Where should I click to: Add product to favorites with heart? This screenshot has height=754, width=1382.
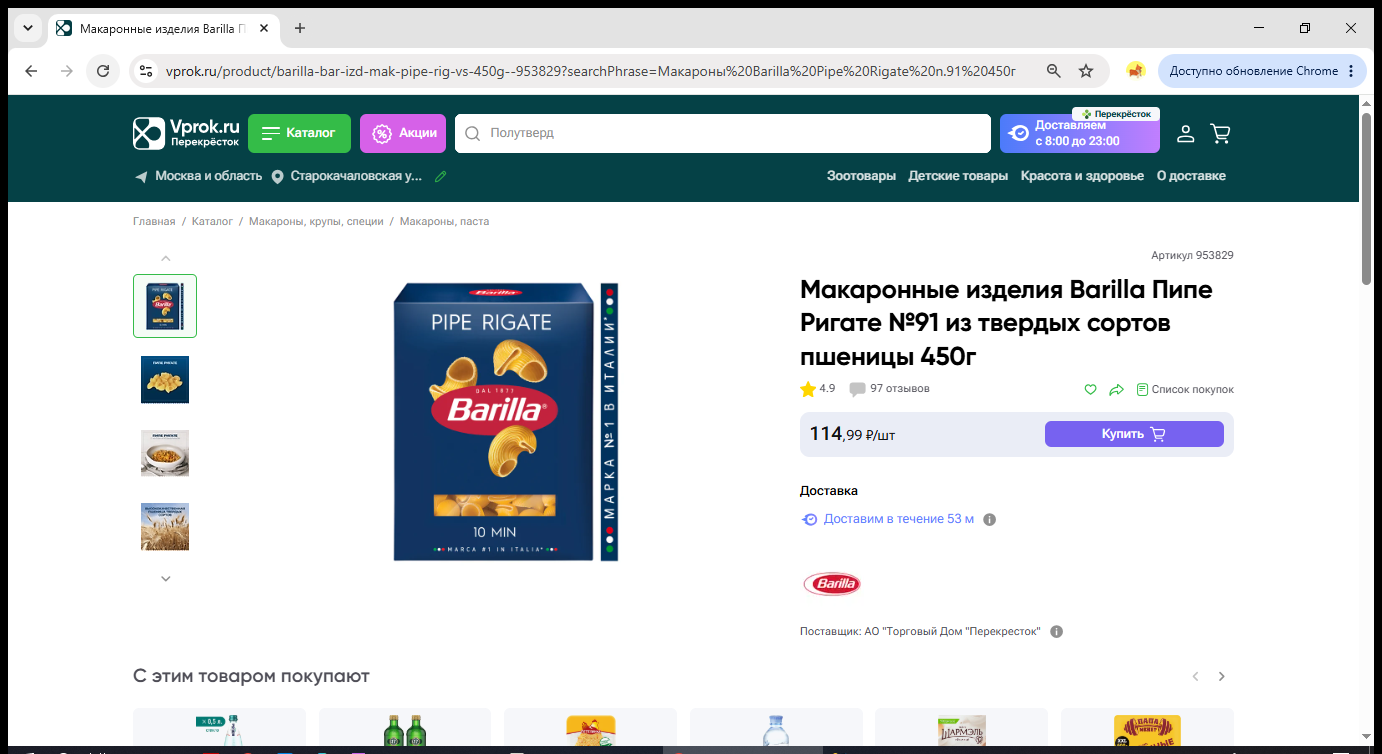(x=1091, y=389)
